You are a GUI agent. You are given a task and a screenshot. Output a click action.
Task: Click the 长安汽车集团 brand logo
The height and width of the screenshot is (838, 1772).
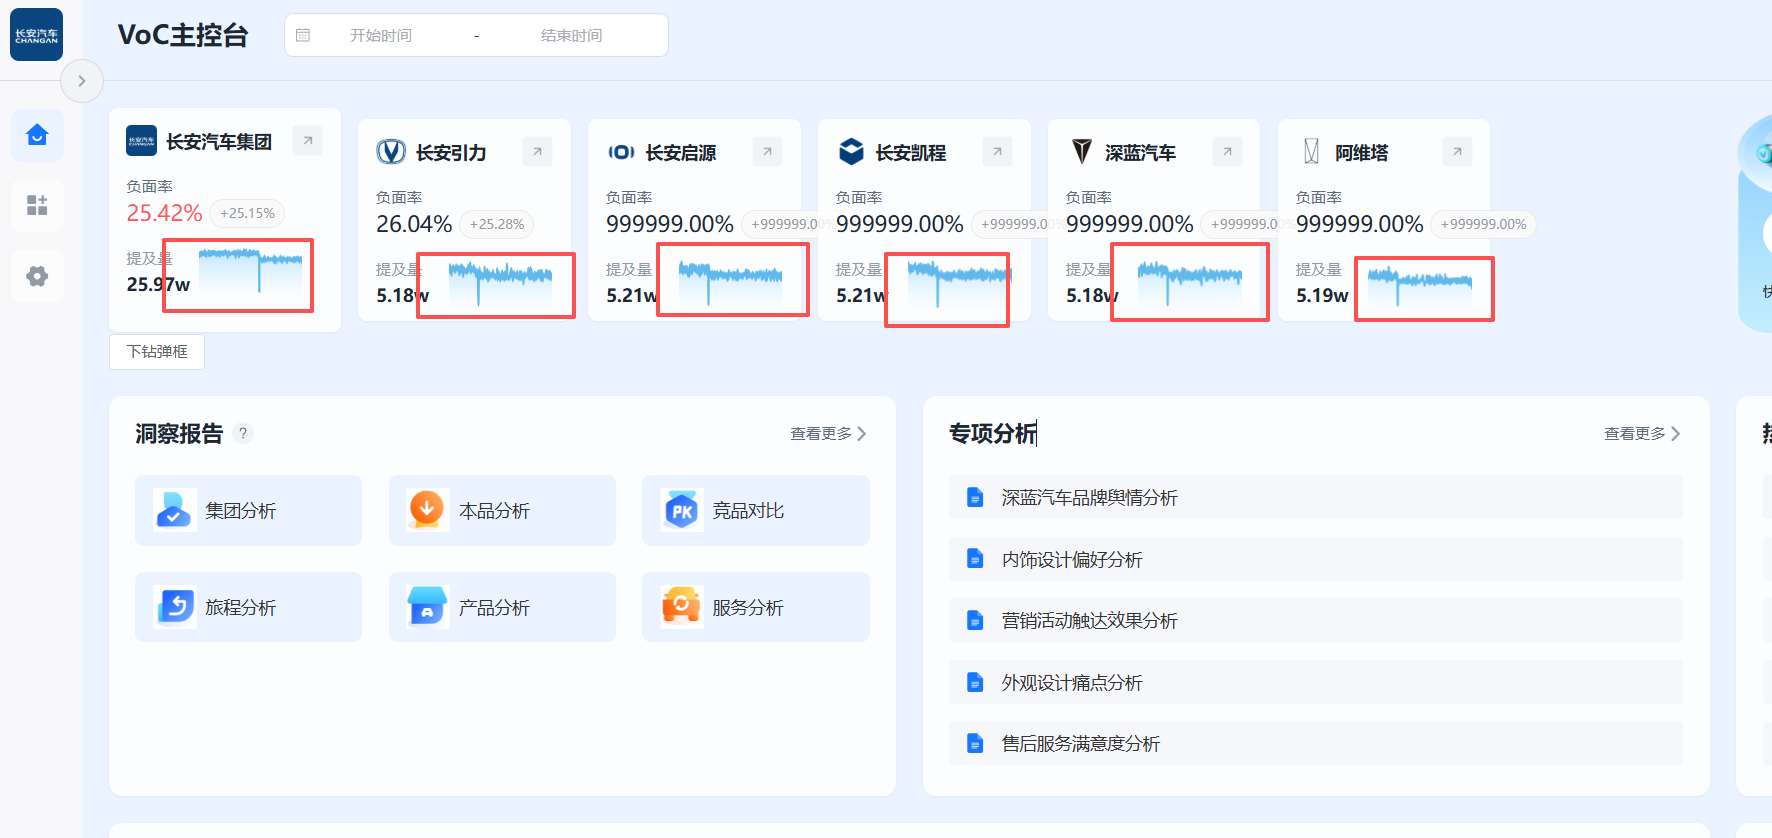coord(141,141)
